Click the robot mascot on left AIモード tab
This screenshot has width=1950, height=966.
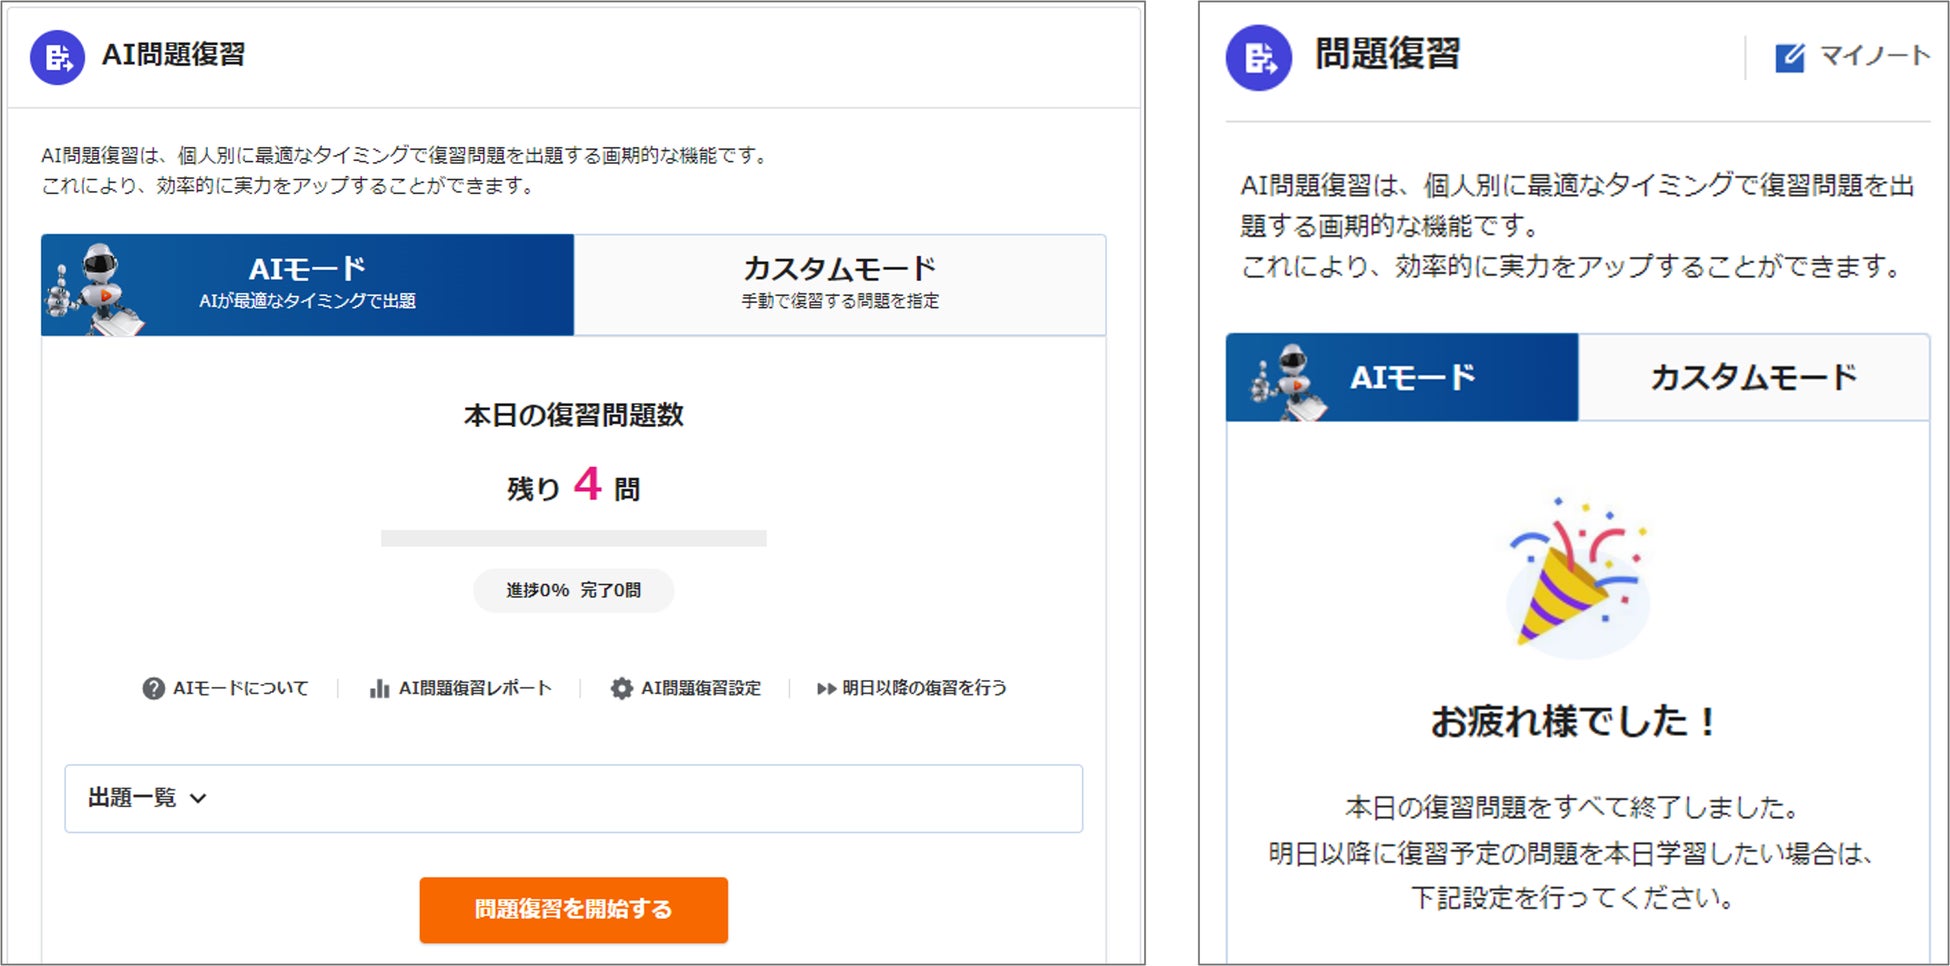pyautogui.click(x=95, y=288)
